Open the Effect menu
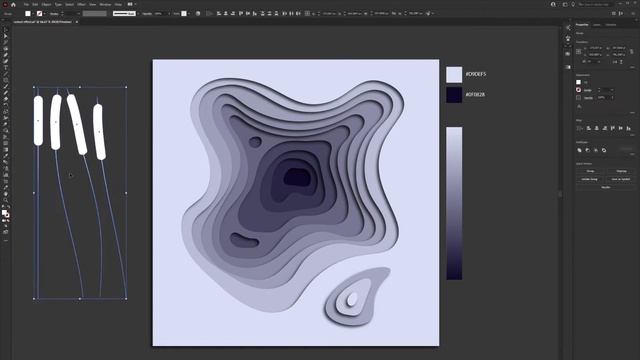This screenshot has width=640, height=360. [x=81, y=4]
